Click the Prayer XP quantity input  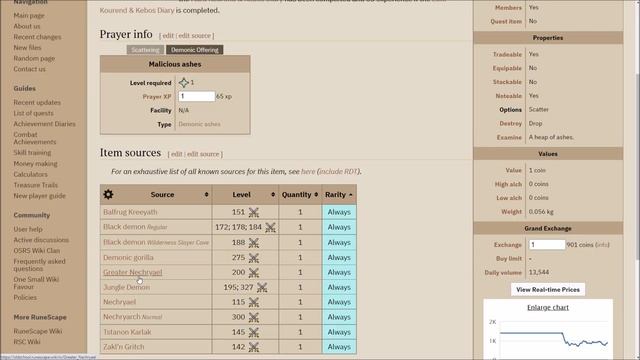pyautogui.click(x=196, y=96)
